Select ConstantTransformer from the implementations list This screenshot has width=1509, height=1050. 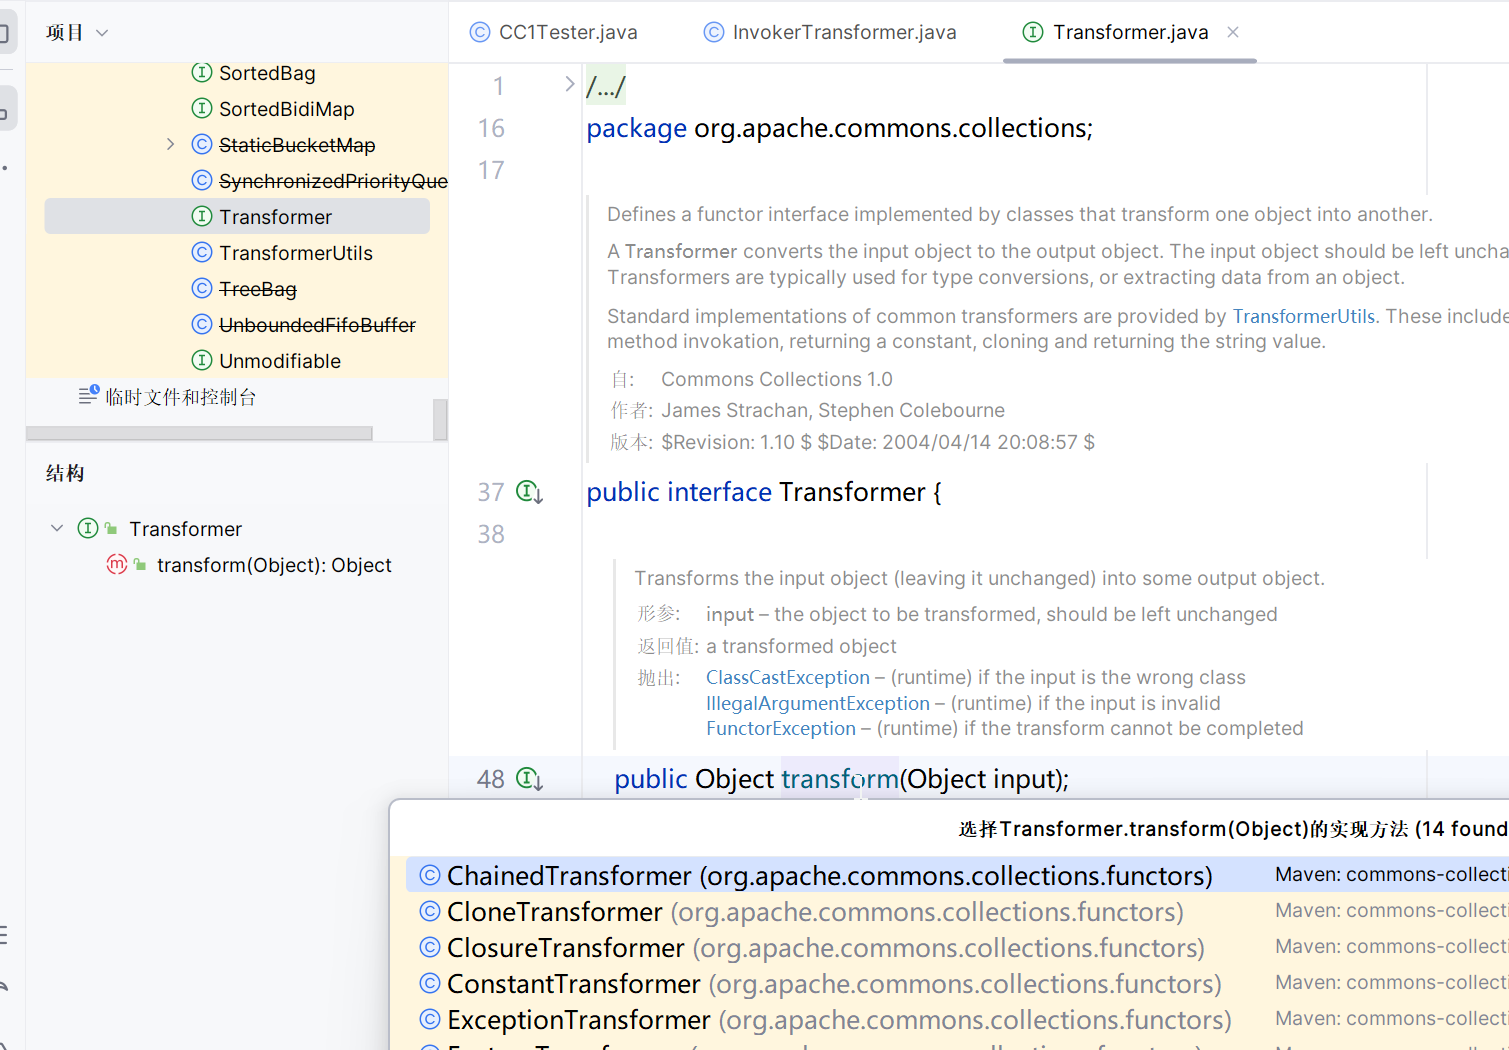[x=573, y=984]
